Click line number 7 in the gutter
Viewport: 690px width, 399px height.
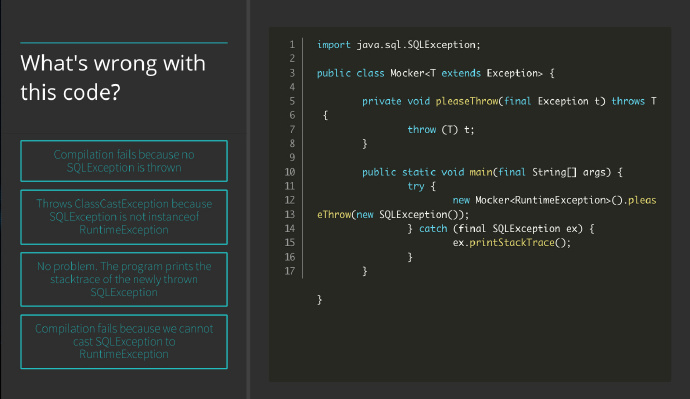(292, 129)
